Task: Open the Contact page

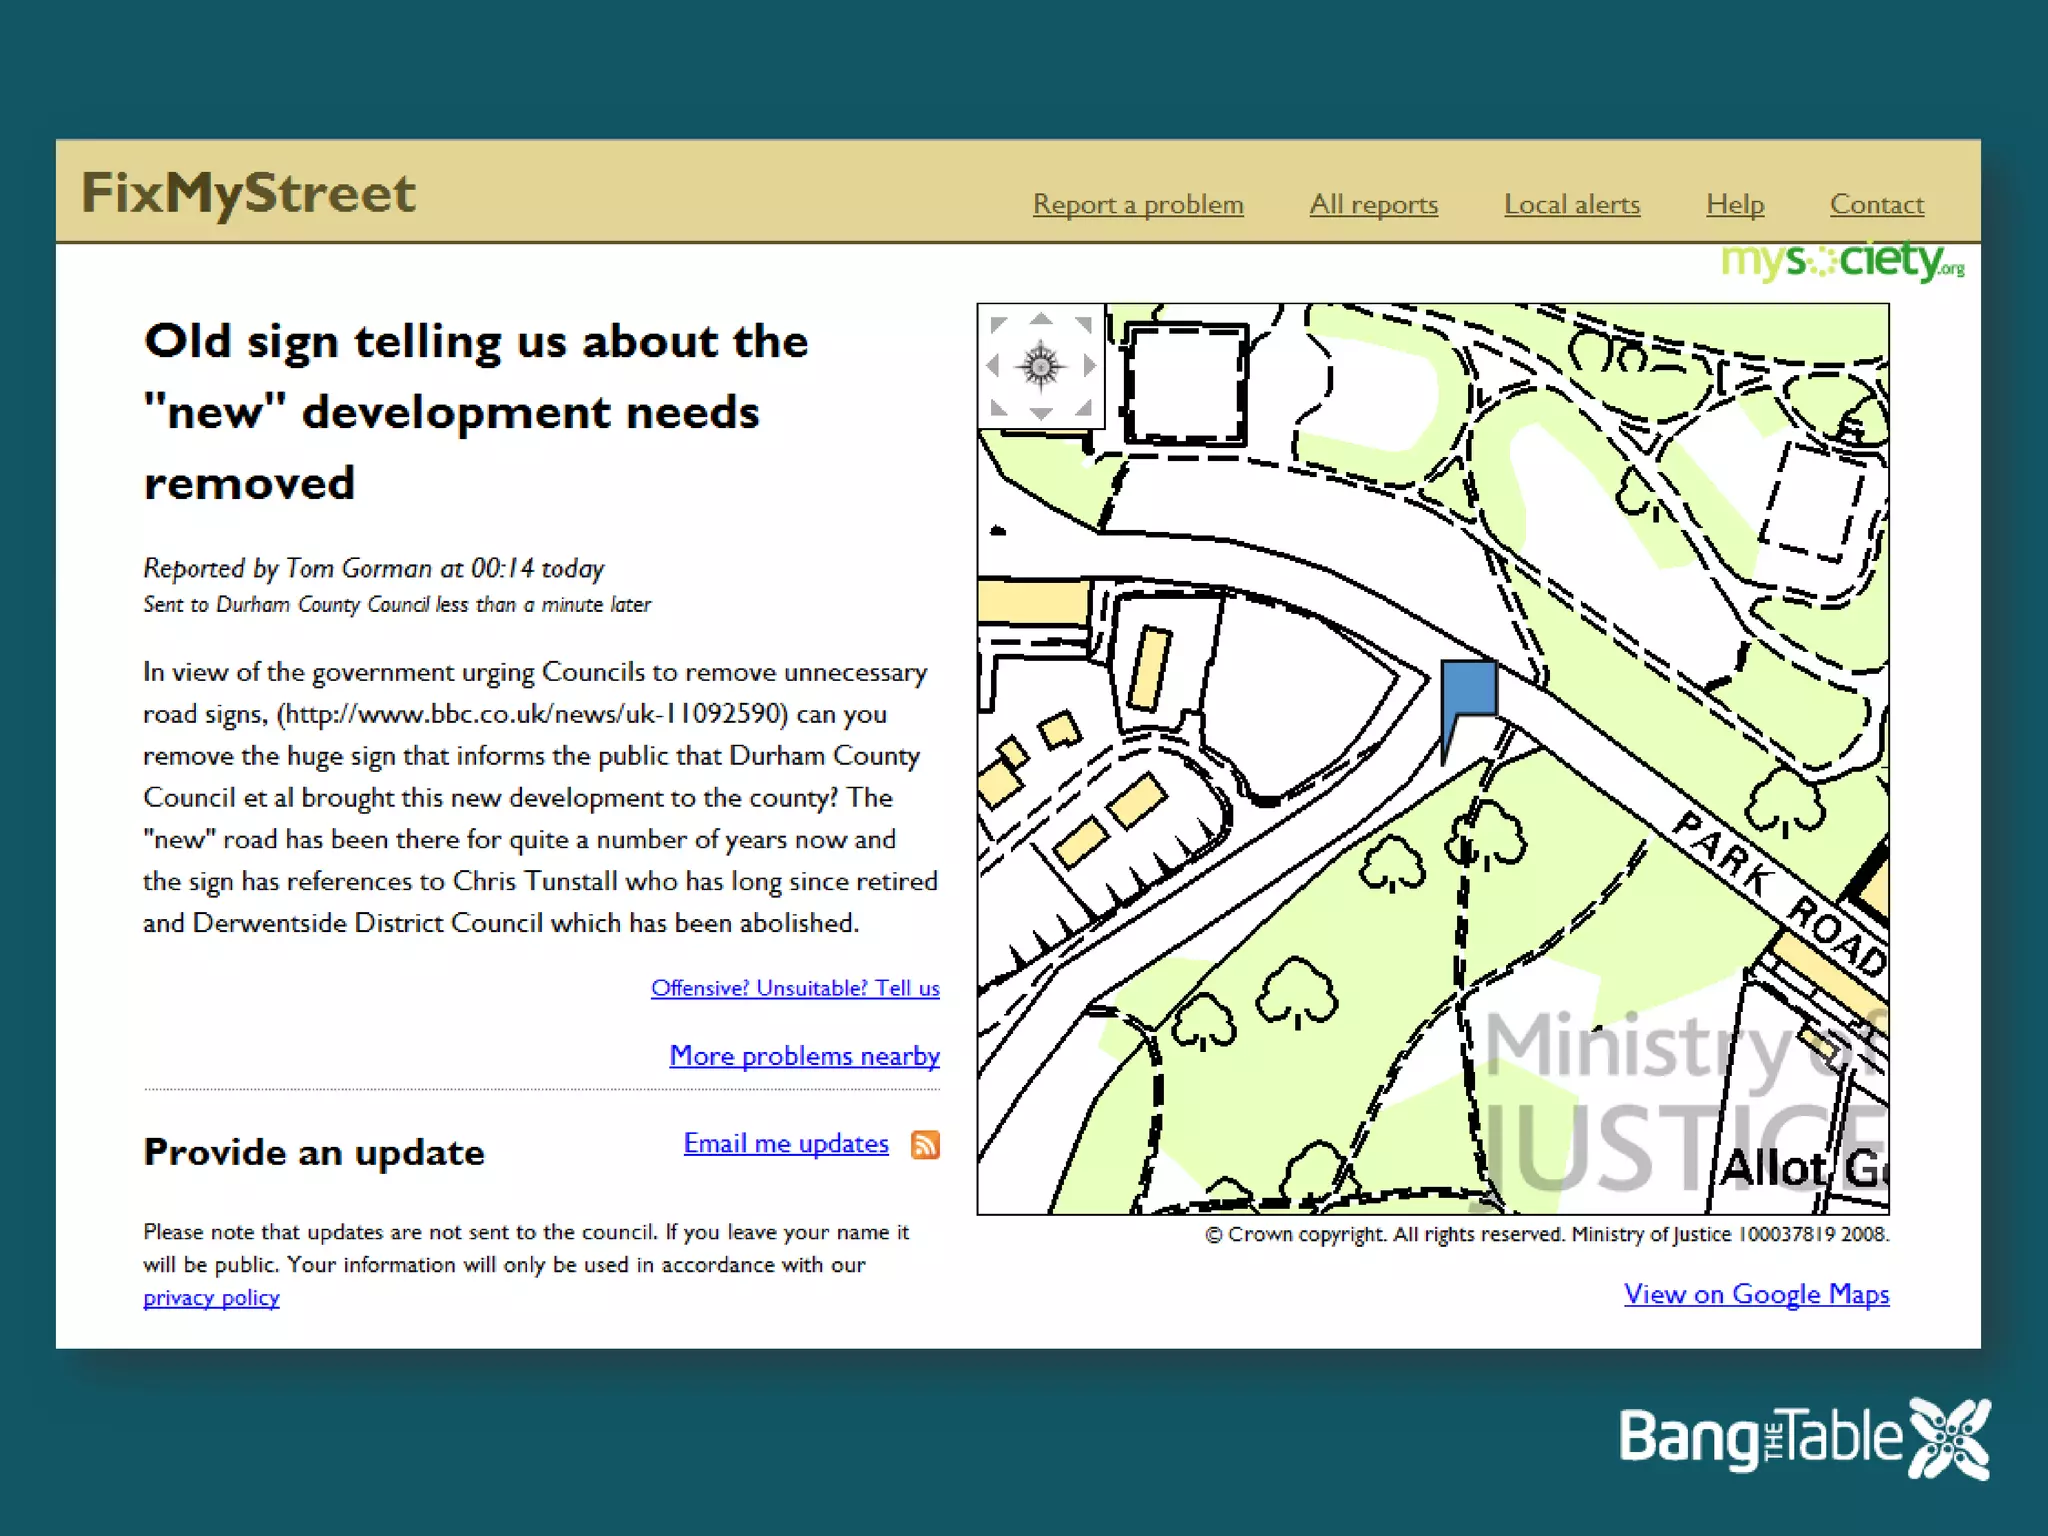Action: tap(1876, 204)
